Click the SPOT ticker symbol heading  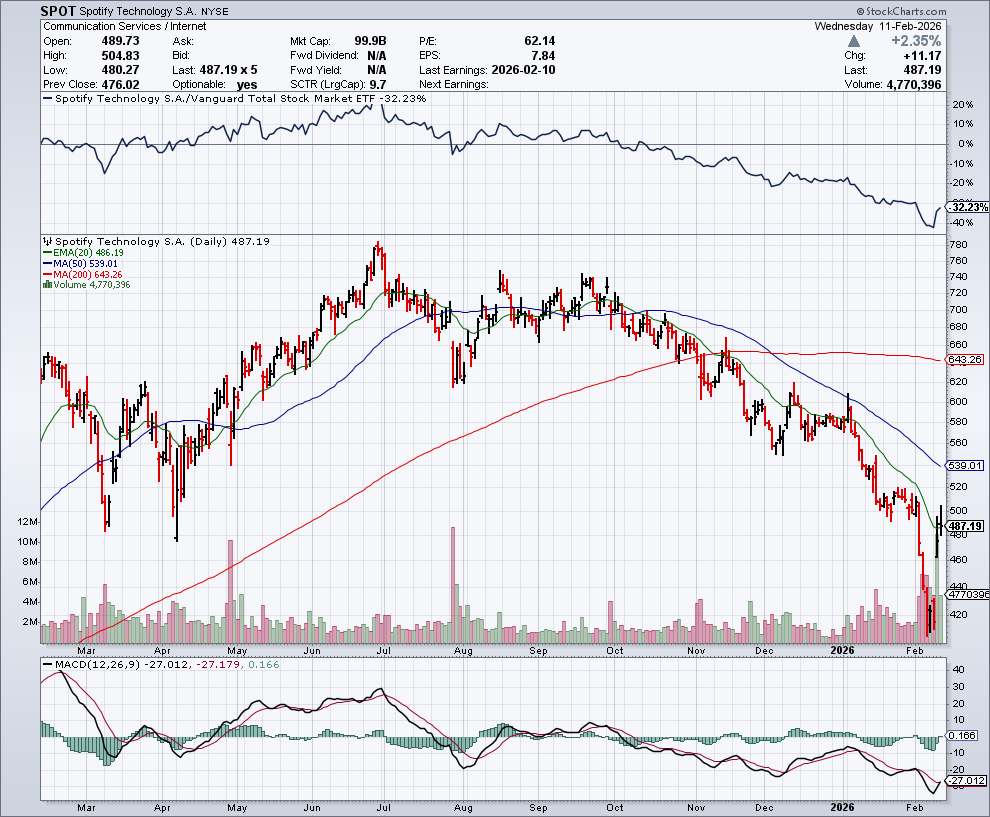click(58, 11)
